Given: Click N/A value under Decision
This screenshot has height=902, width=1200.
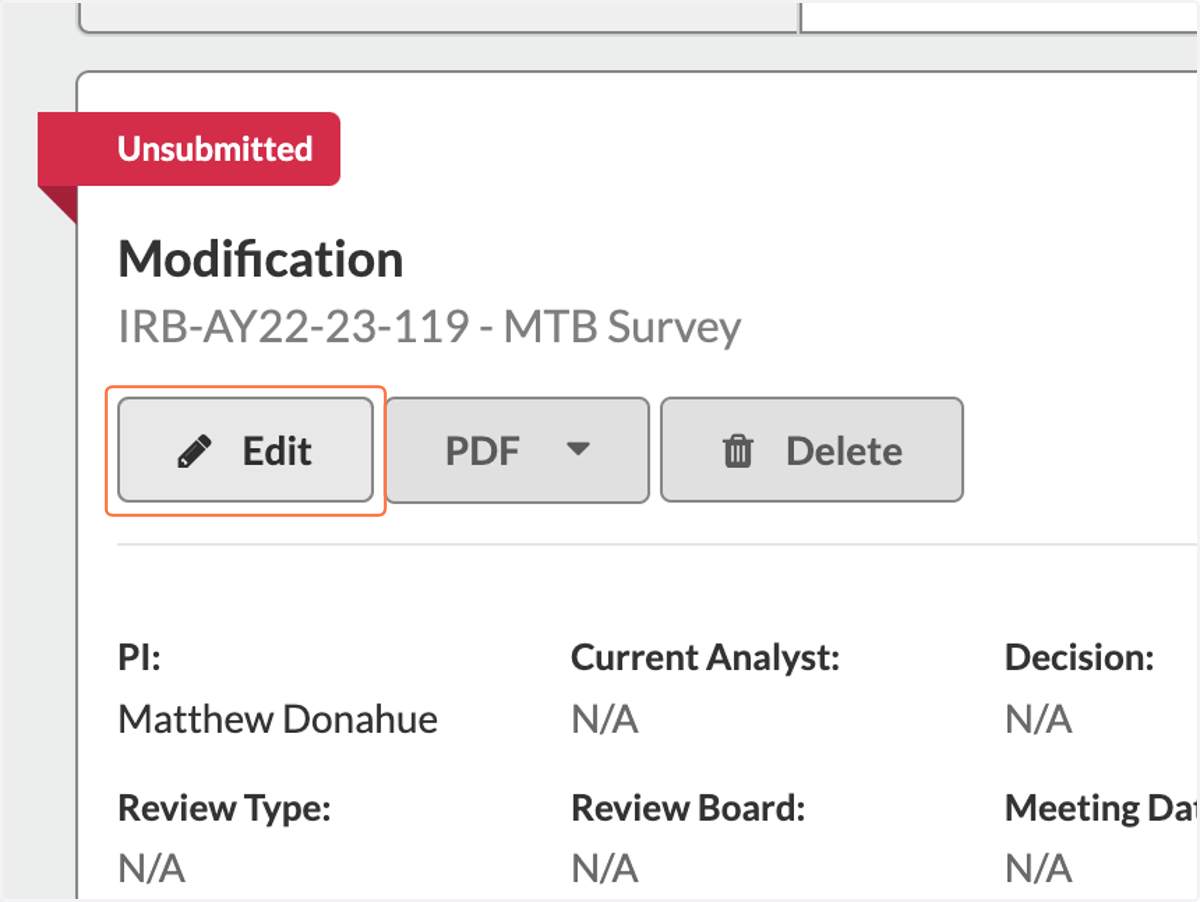Looking at the screenshot, I should pyautogui.click(x=1038, y=719).
